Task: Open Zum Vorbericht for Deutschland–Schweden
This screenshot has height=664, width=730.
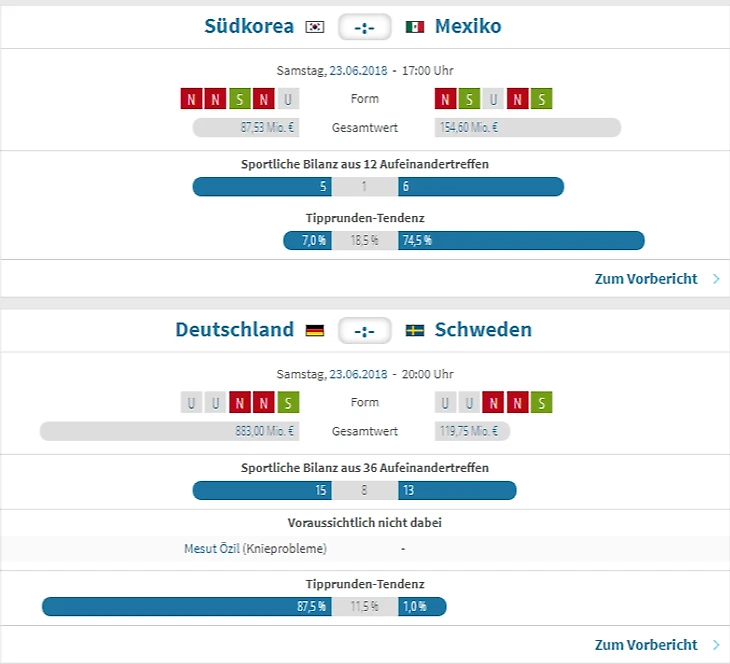Action: [x=646, y=645]
